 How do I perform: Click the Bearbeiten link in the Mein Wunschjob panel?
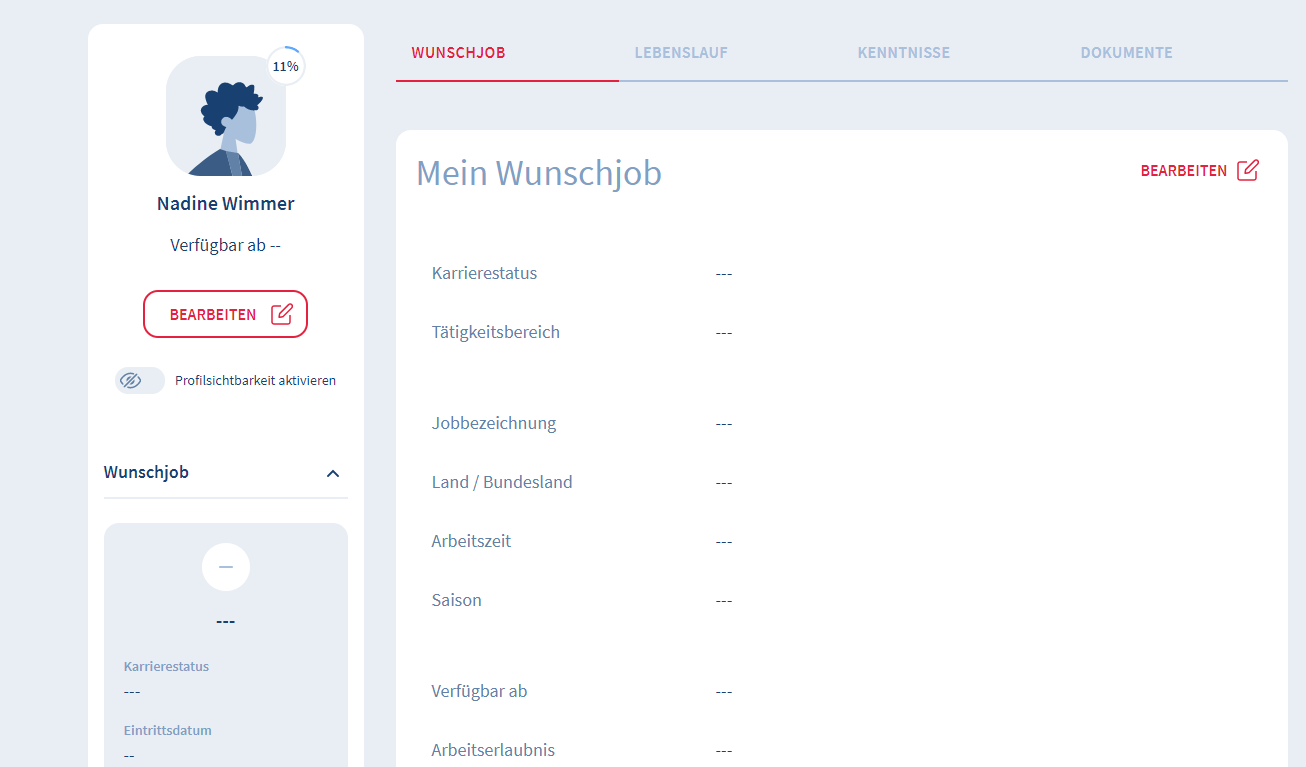click(1184, 171)
